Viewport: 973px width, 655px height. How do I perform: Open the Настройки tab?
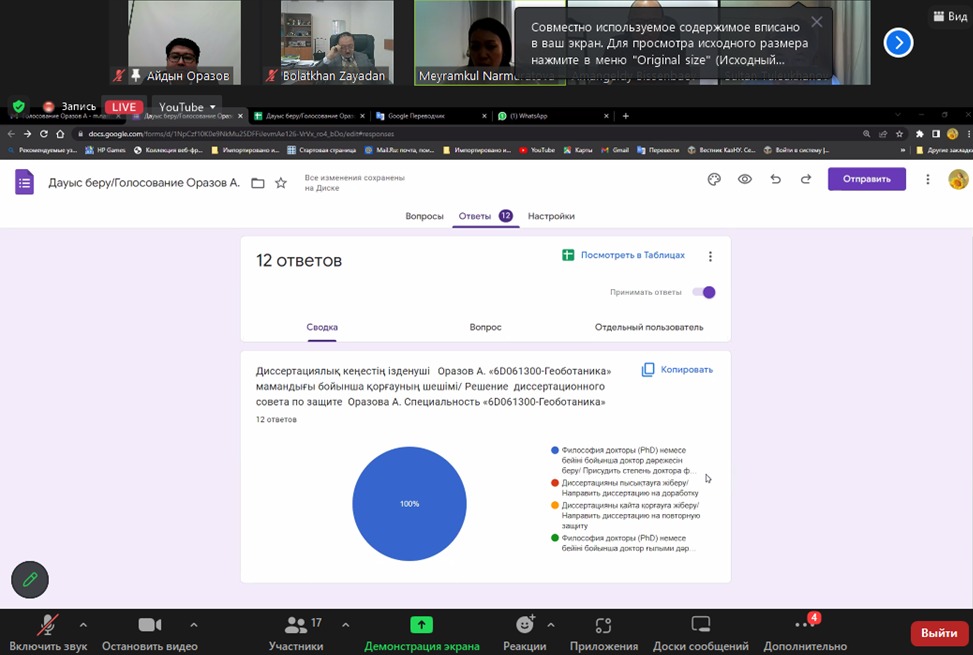point(551,216)
